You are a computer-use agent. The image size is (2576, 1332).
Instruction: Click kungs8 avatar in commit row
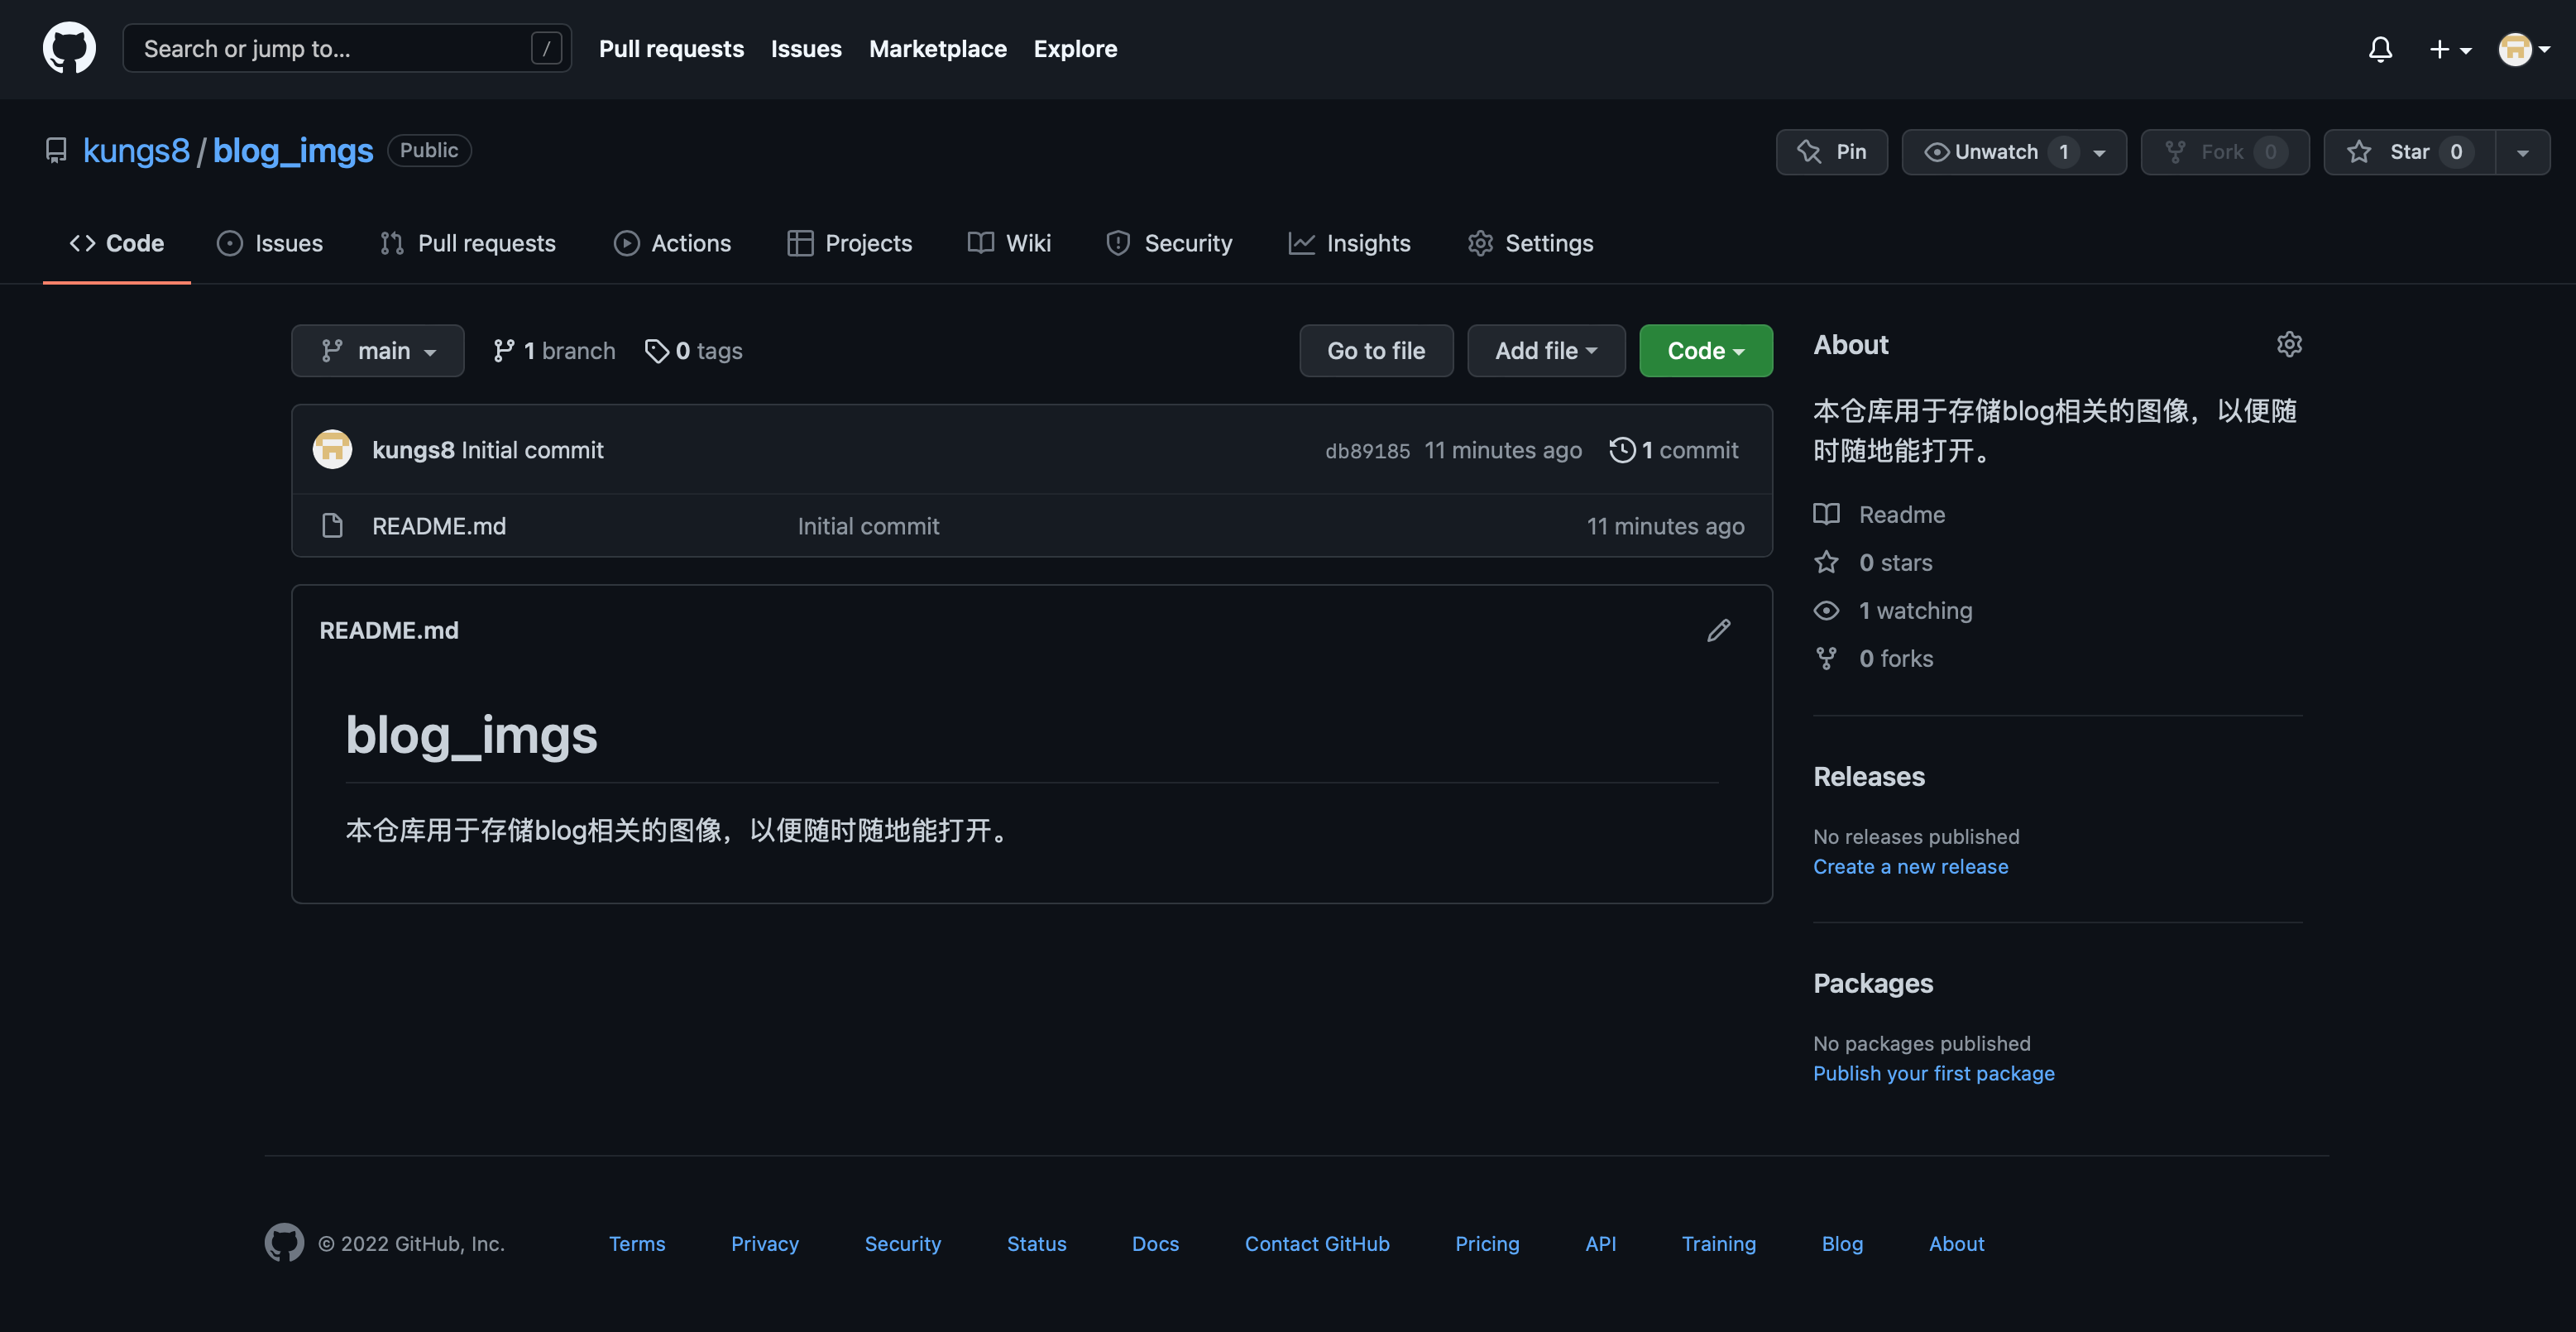332,450
